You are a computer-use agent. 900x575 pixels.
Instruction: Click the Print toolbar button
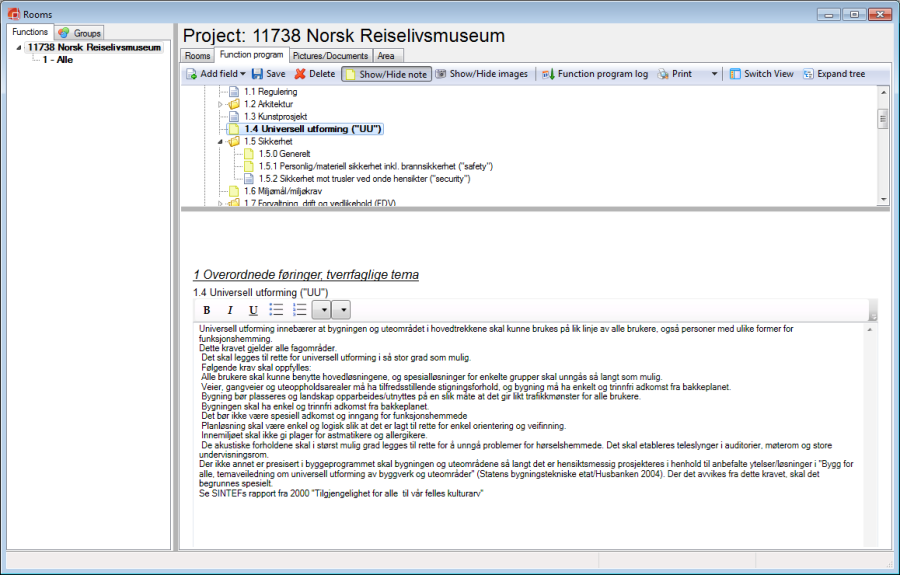675,74
